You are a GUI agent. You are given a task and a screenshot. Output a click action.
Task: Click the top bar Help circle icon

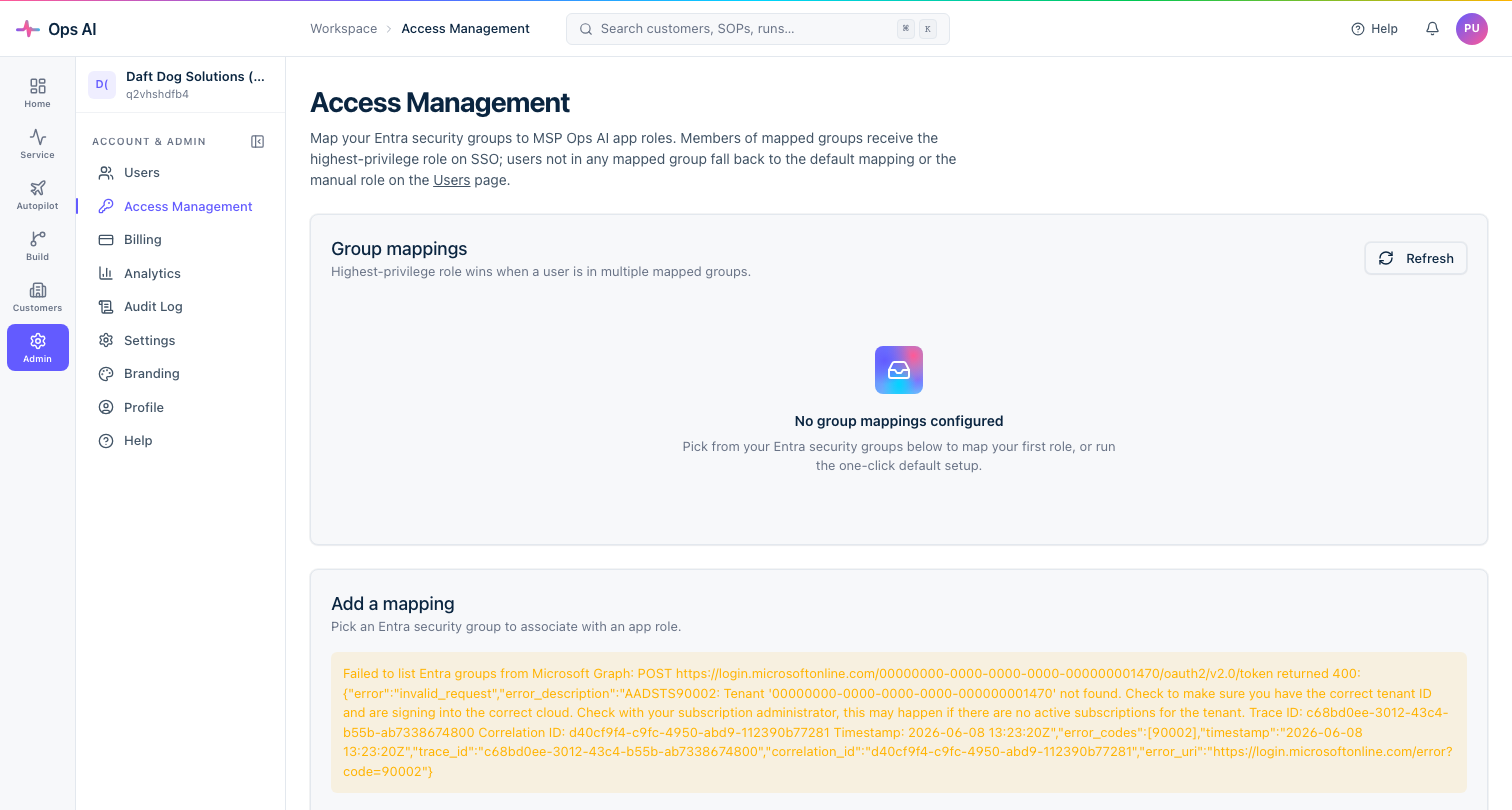point(1358,29)
